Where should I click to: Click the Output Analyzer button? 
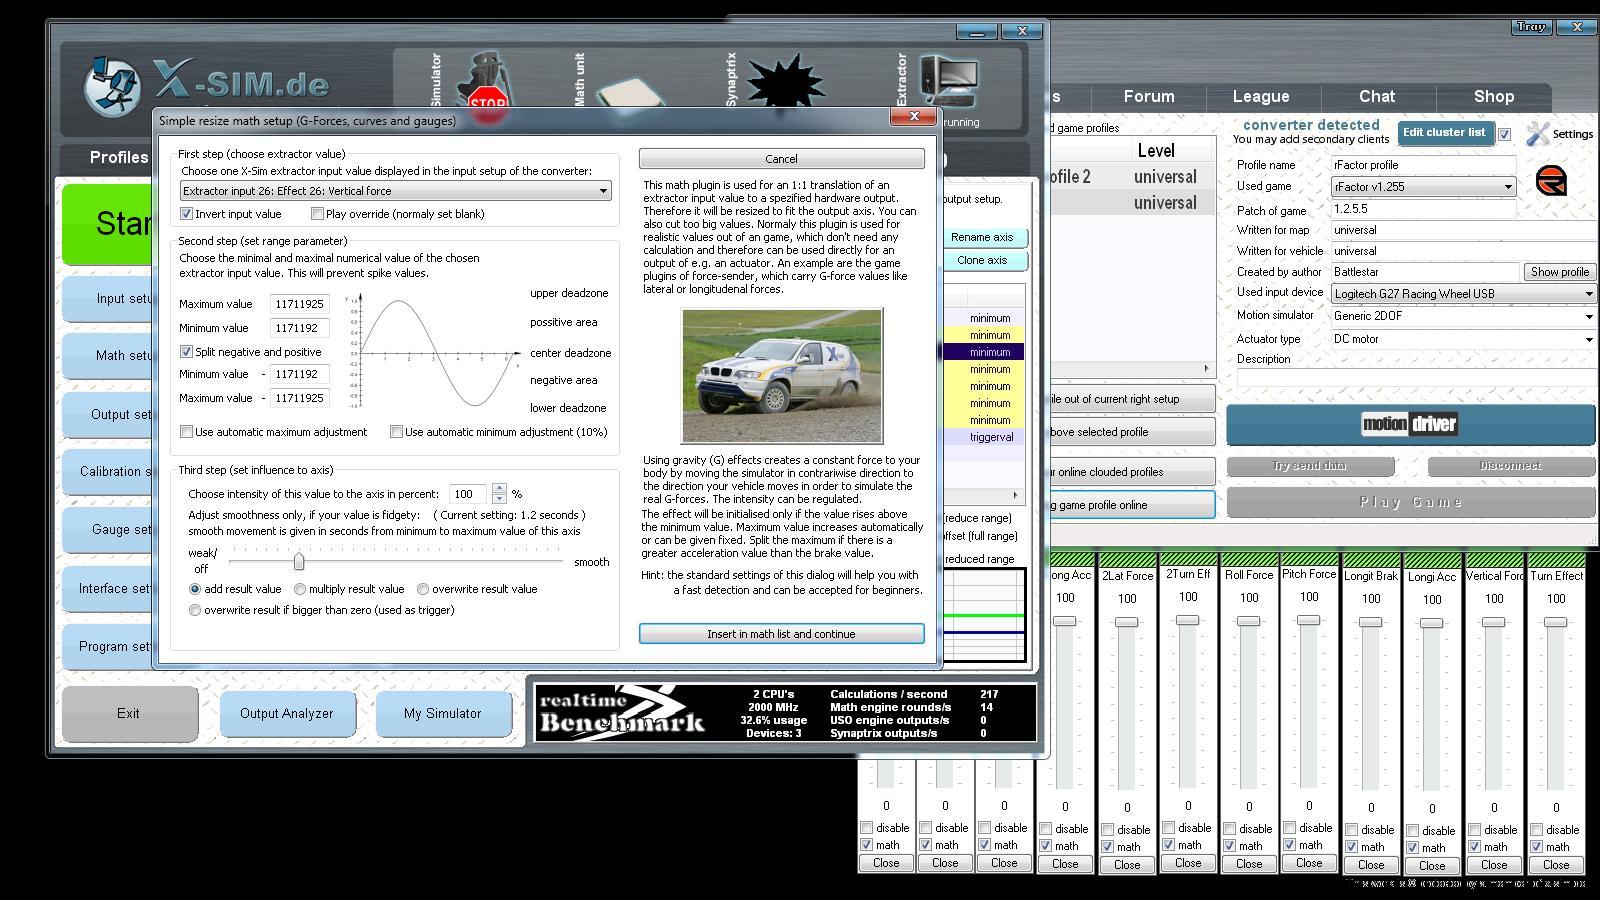coord(286,713)
